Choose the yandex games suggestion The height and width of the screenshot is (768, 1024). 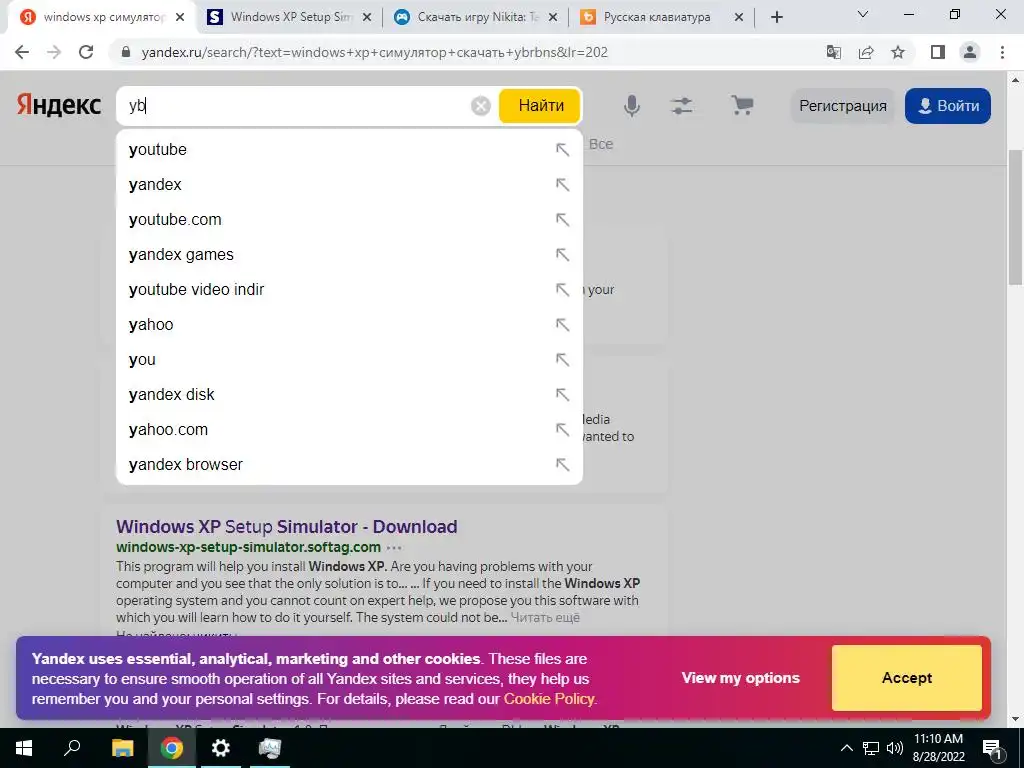[349, 255]
